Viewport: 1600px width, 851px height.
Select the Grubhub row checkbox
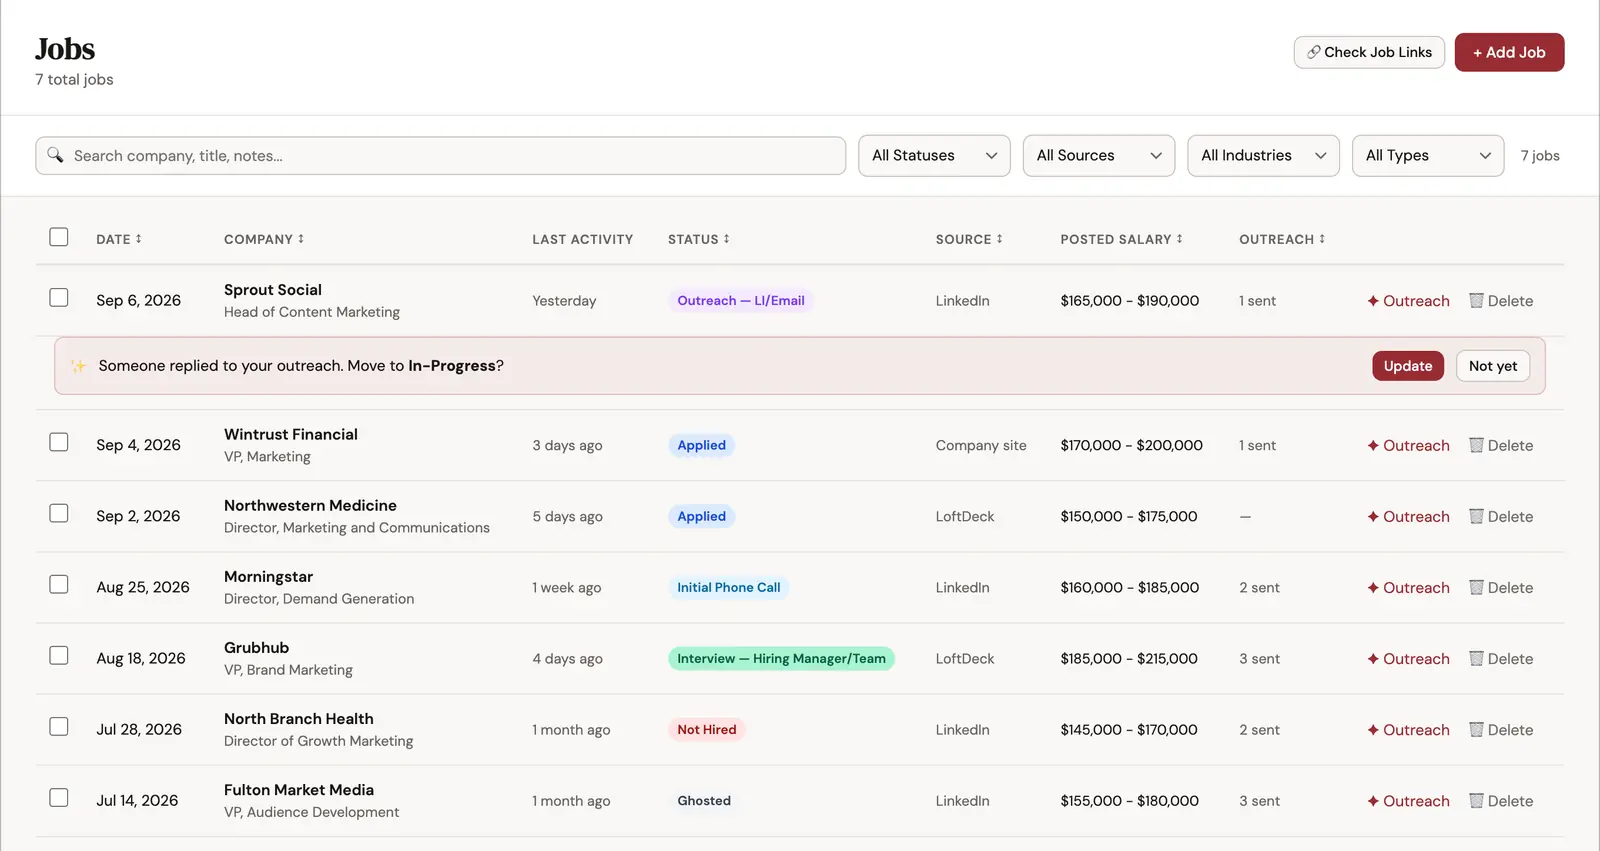coord(59,655)
